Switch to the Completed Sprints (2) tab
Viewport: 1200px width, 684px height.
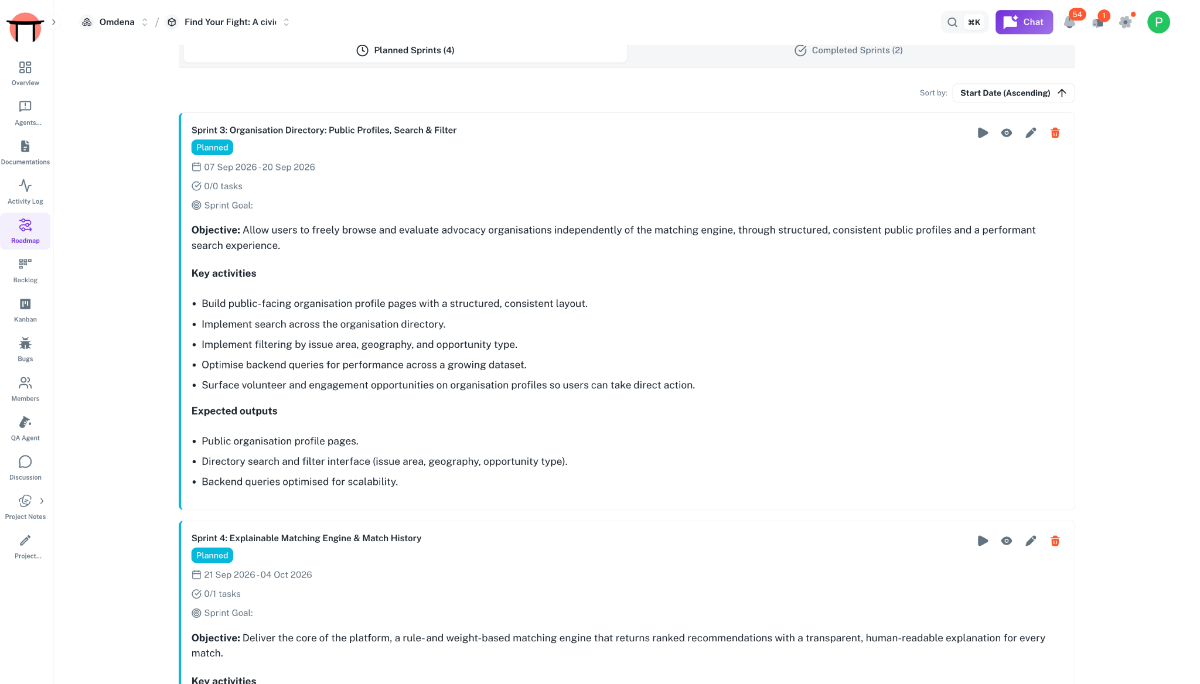pyautogui.click(x=848, y=50)
